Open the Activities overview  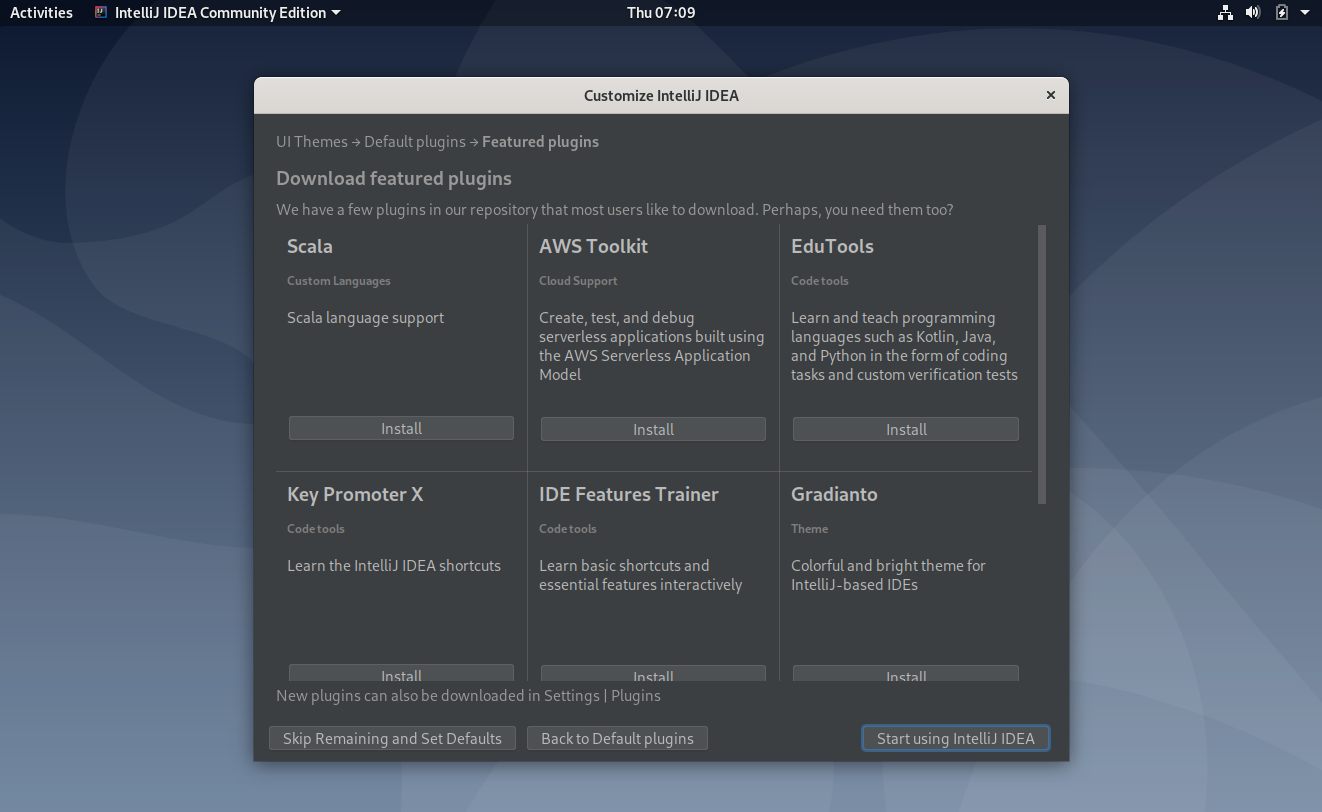[x=41, y=12]
